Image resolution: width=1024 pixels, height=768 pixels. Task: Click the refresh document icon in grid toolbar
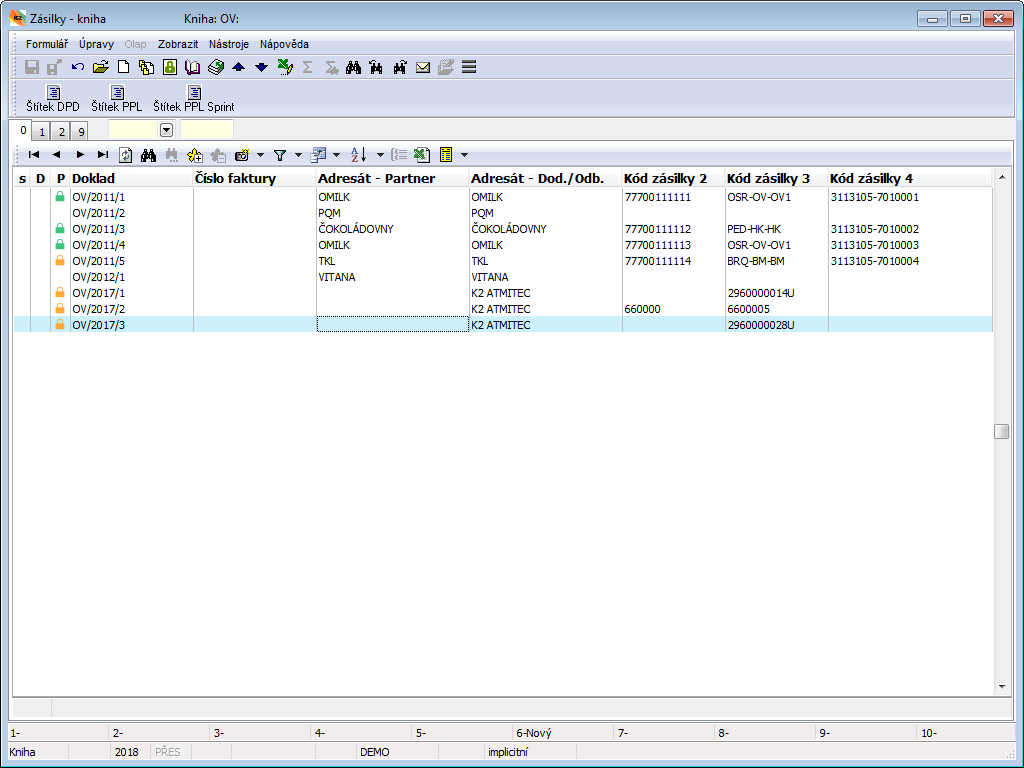coord(125,155)
